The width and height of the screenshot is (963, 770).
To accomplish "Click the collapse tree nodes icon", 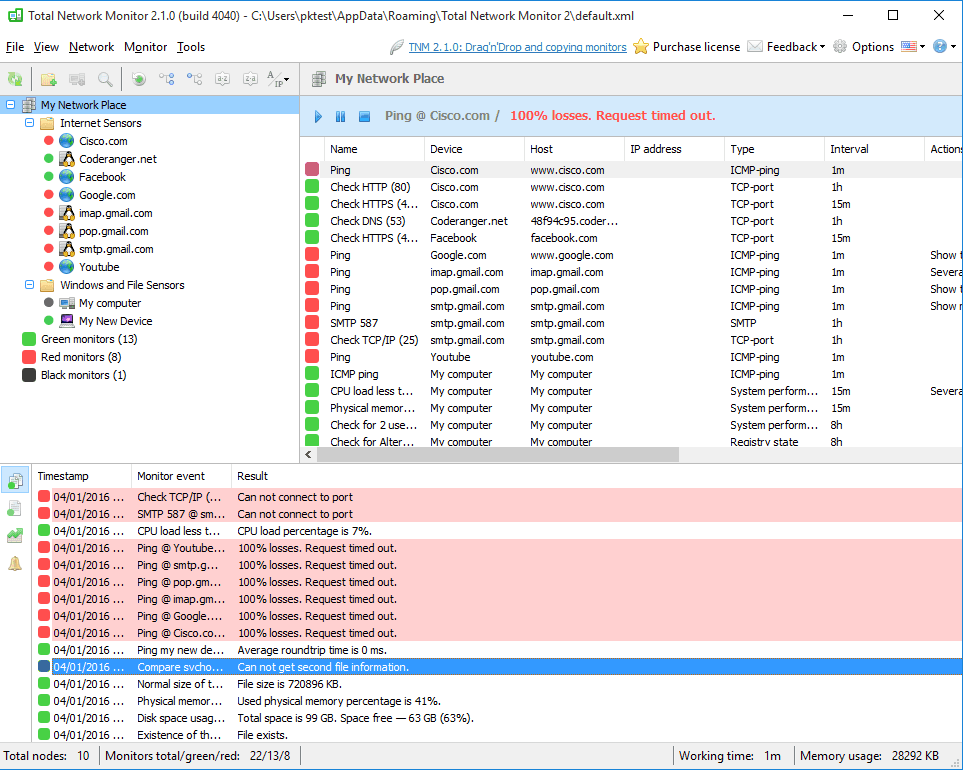I will click(195, 79).
